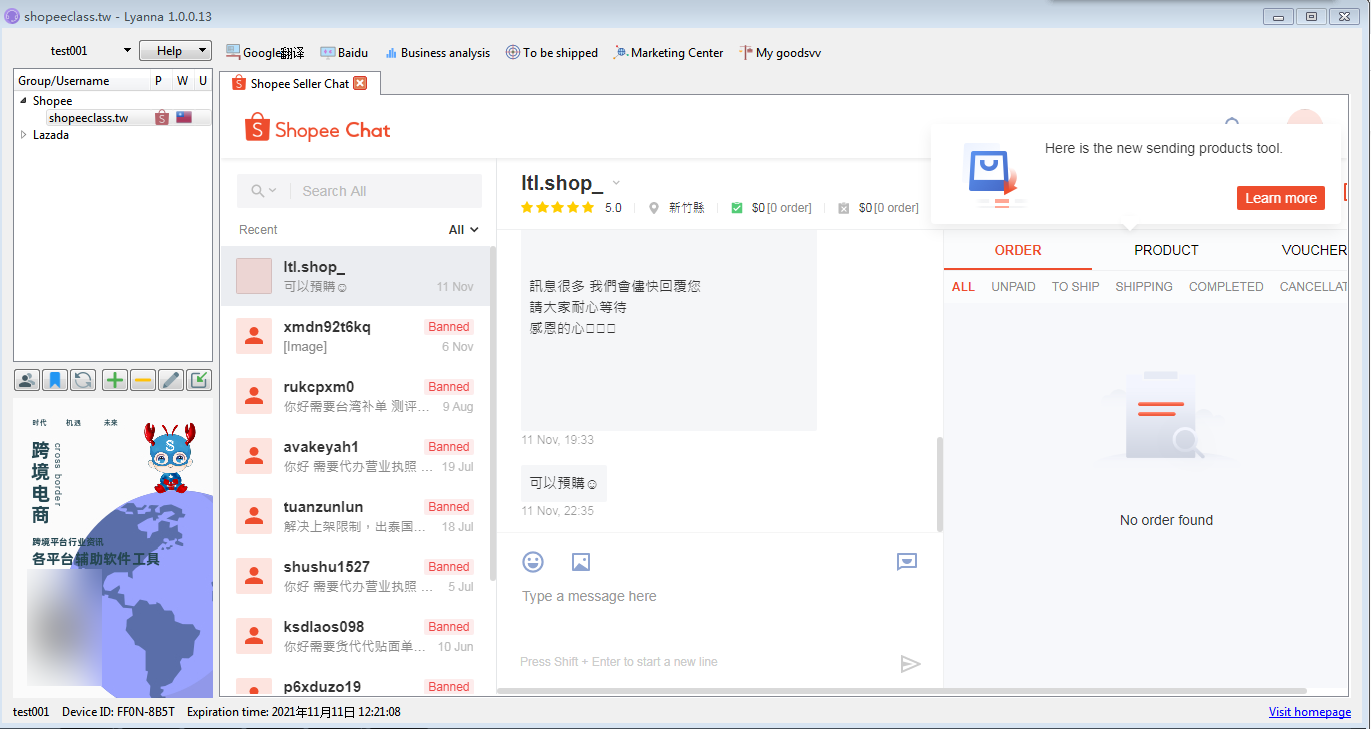Click the Group/Username column header

pos(82,80)
